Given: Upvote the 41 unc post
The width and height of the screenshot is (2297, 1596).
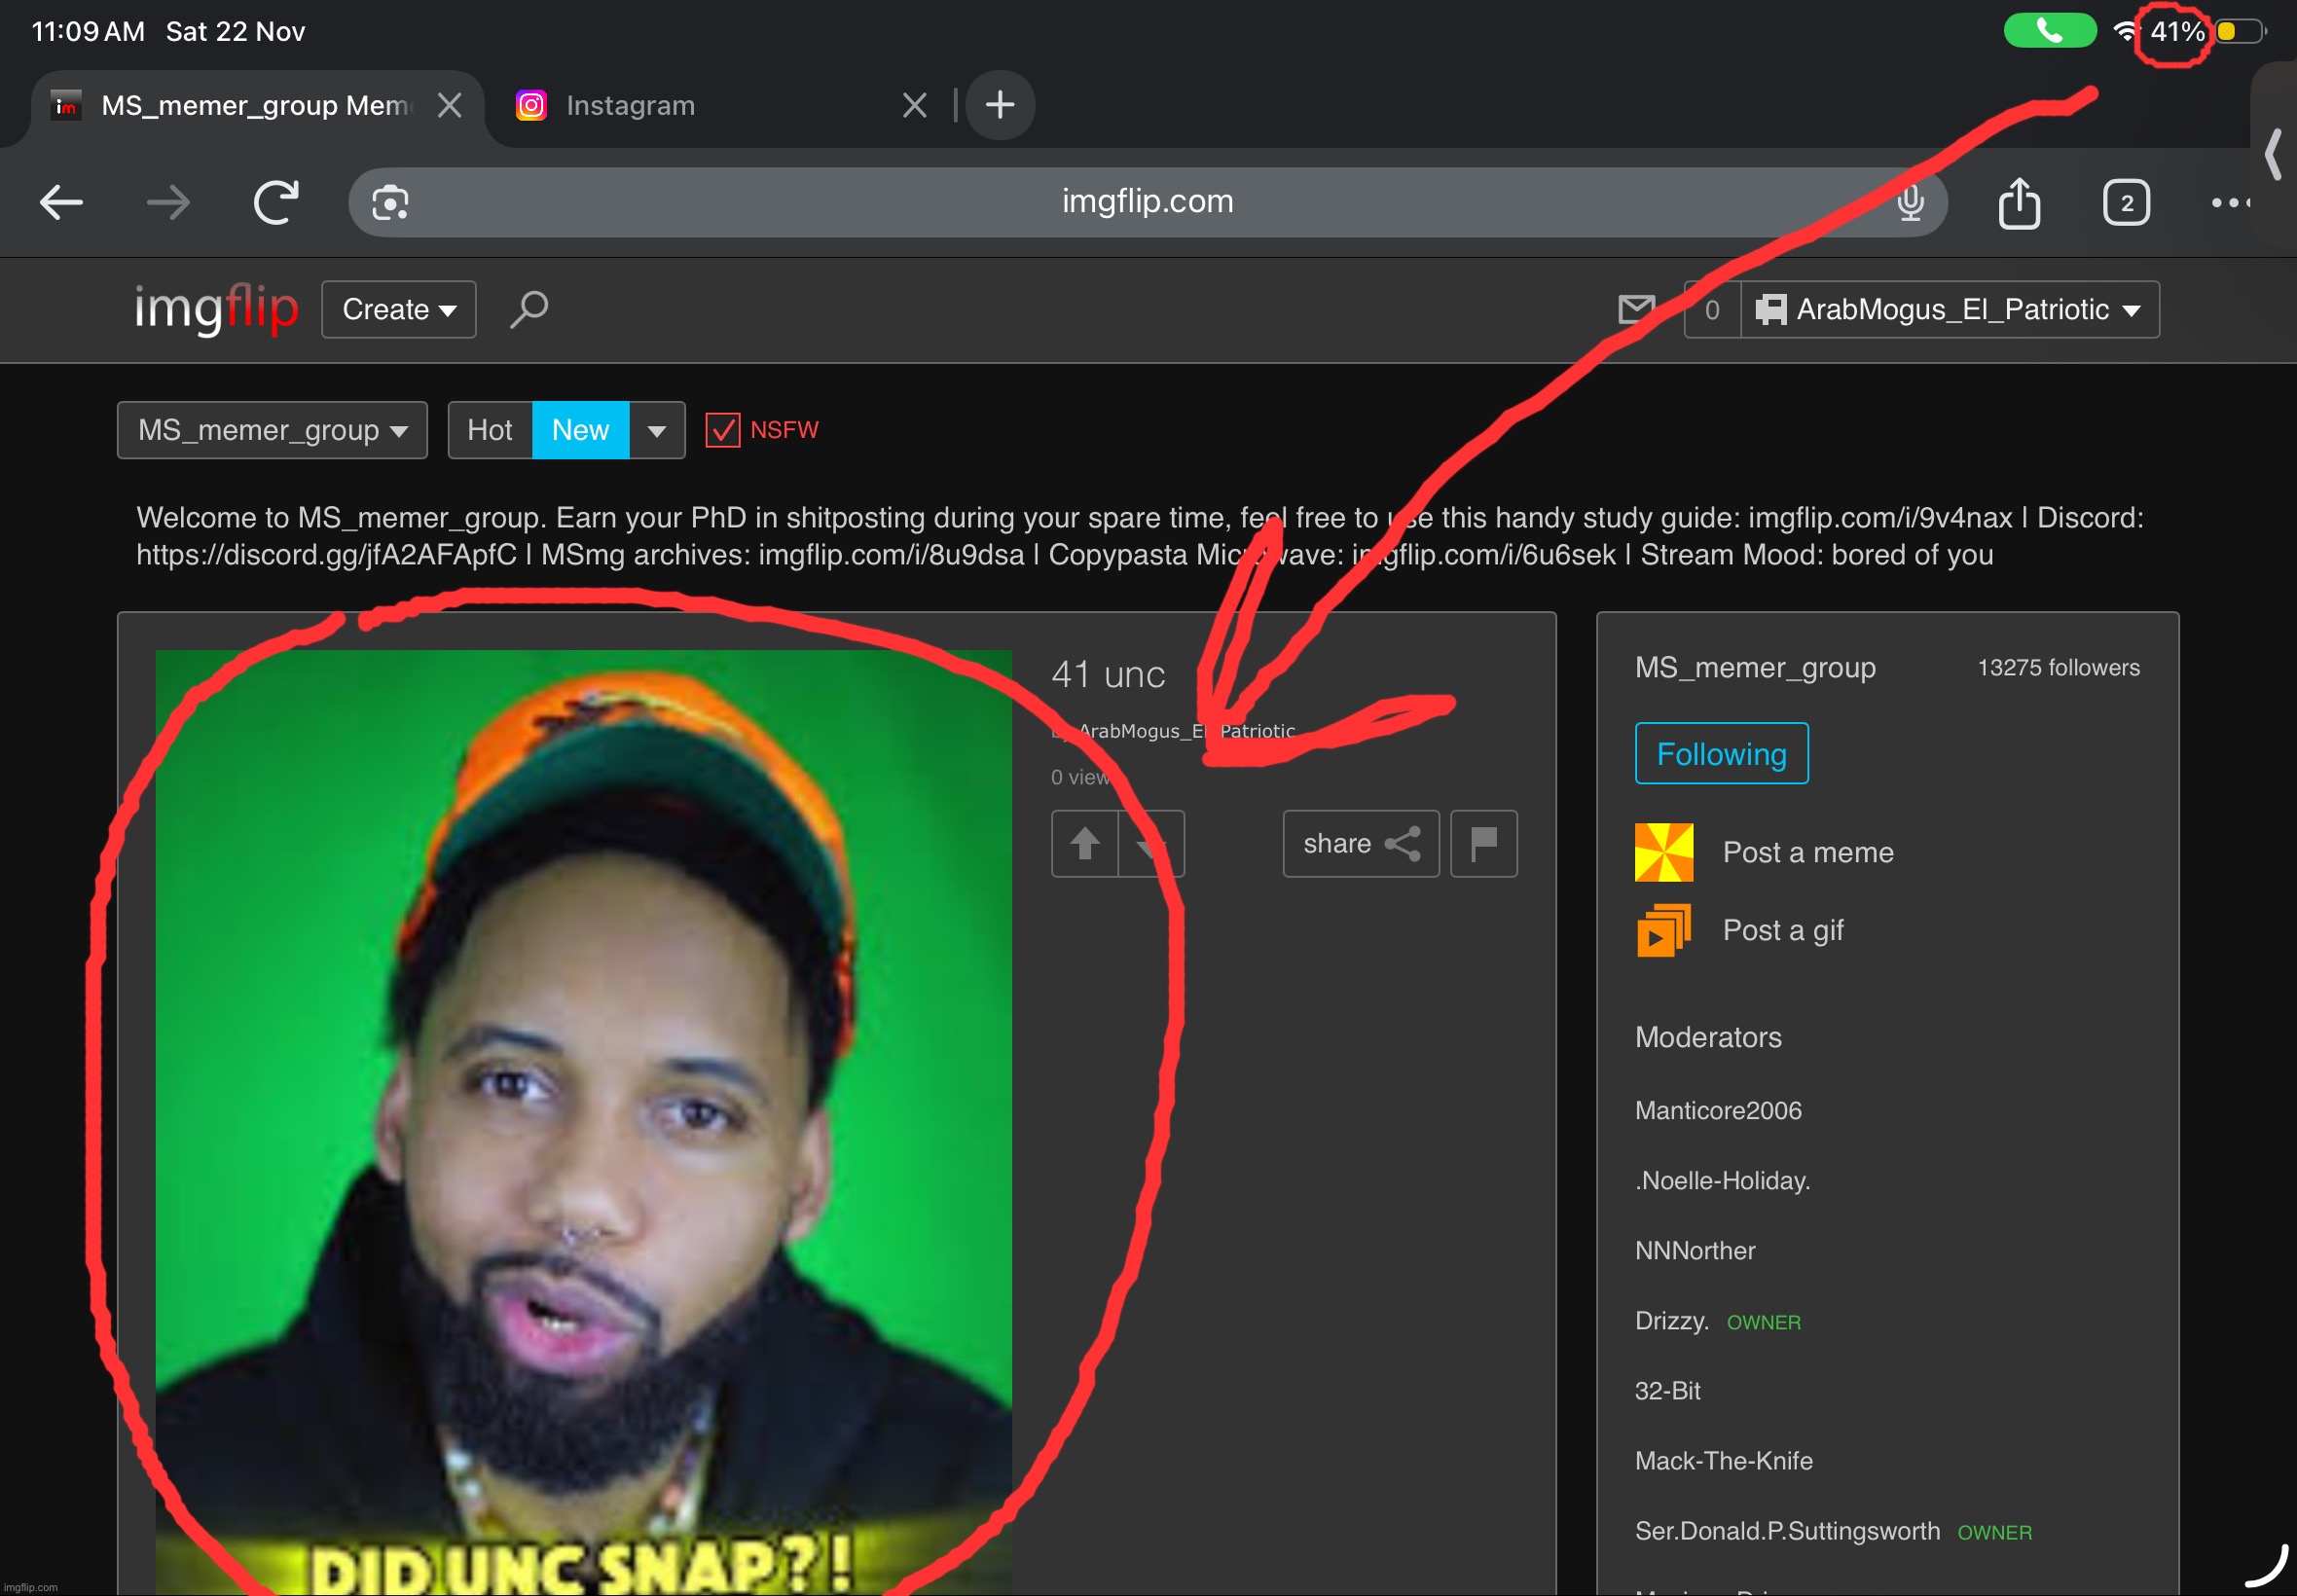Looking at the screenshot, I should 1084,844.
